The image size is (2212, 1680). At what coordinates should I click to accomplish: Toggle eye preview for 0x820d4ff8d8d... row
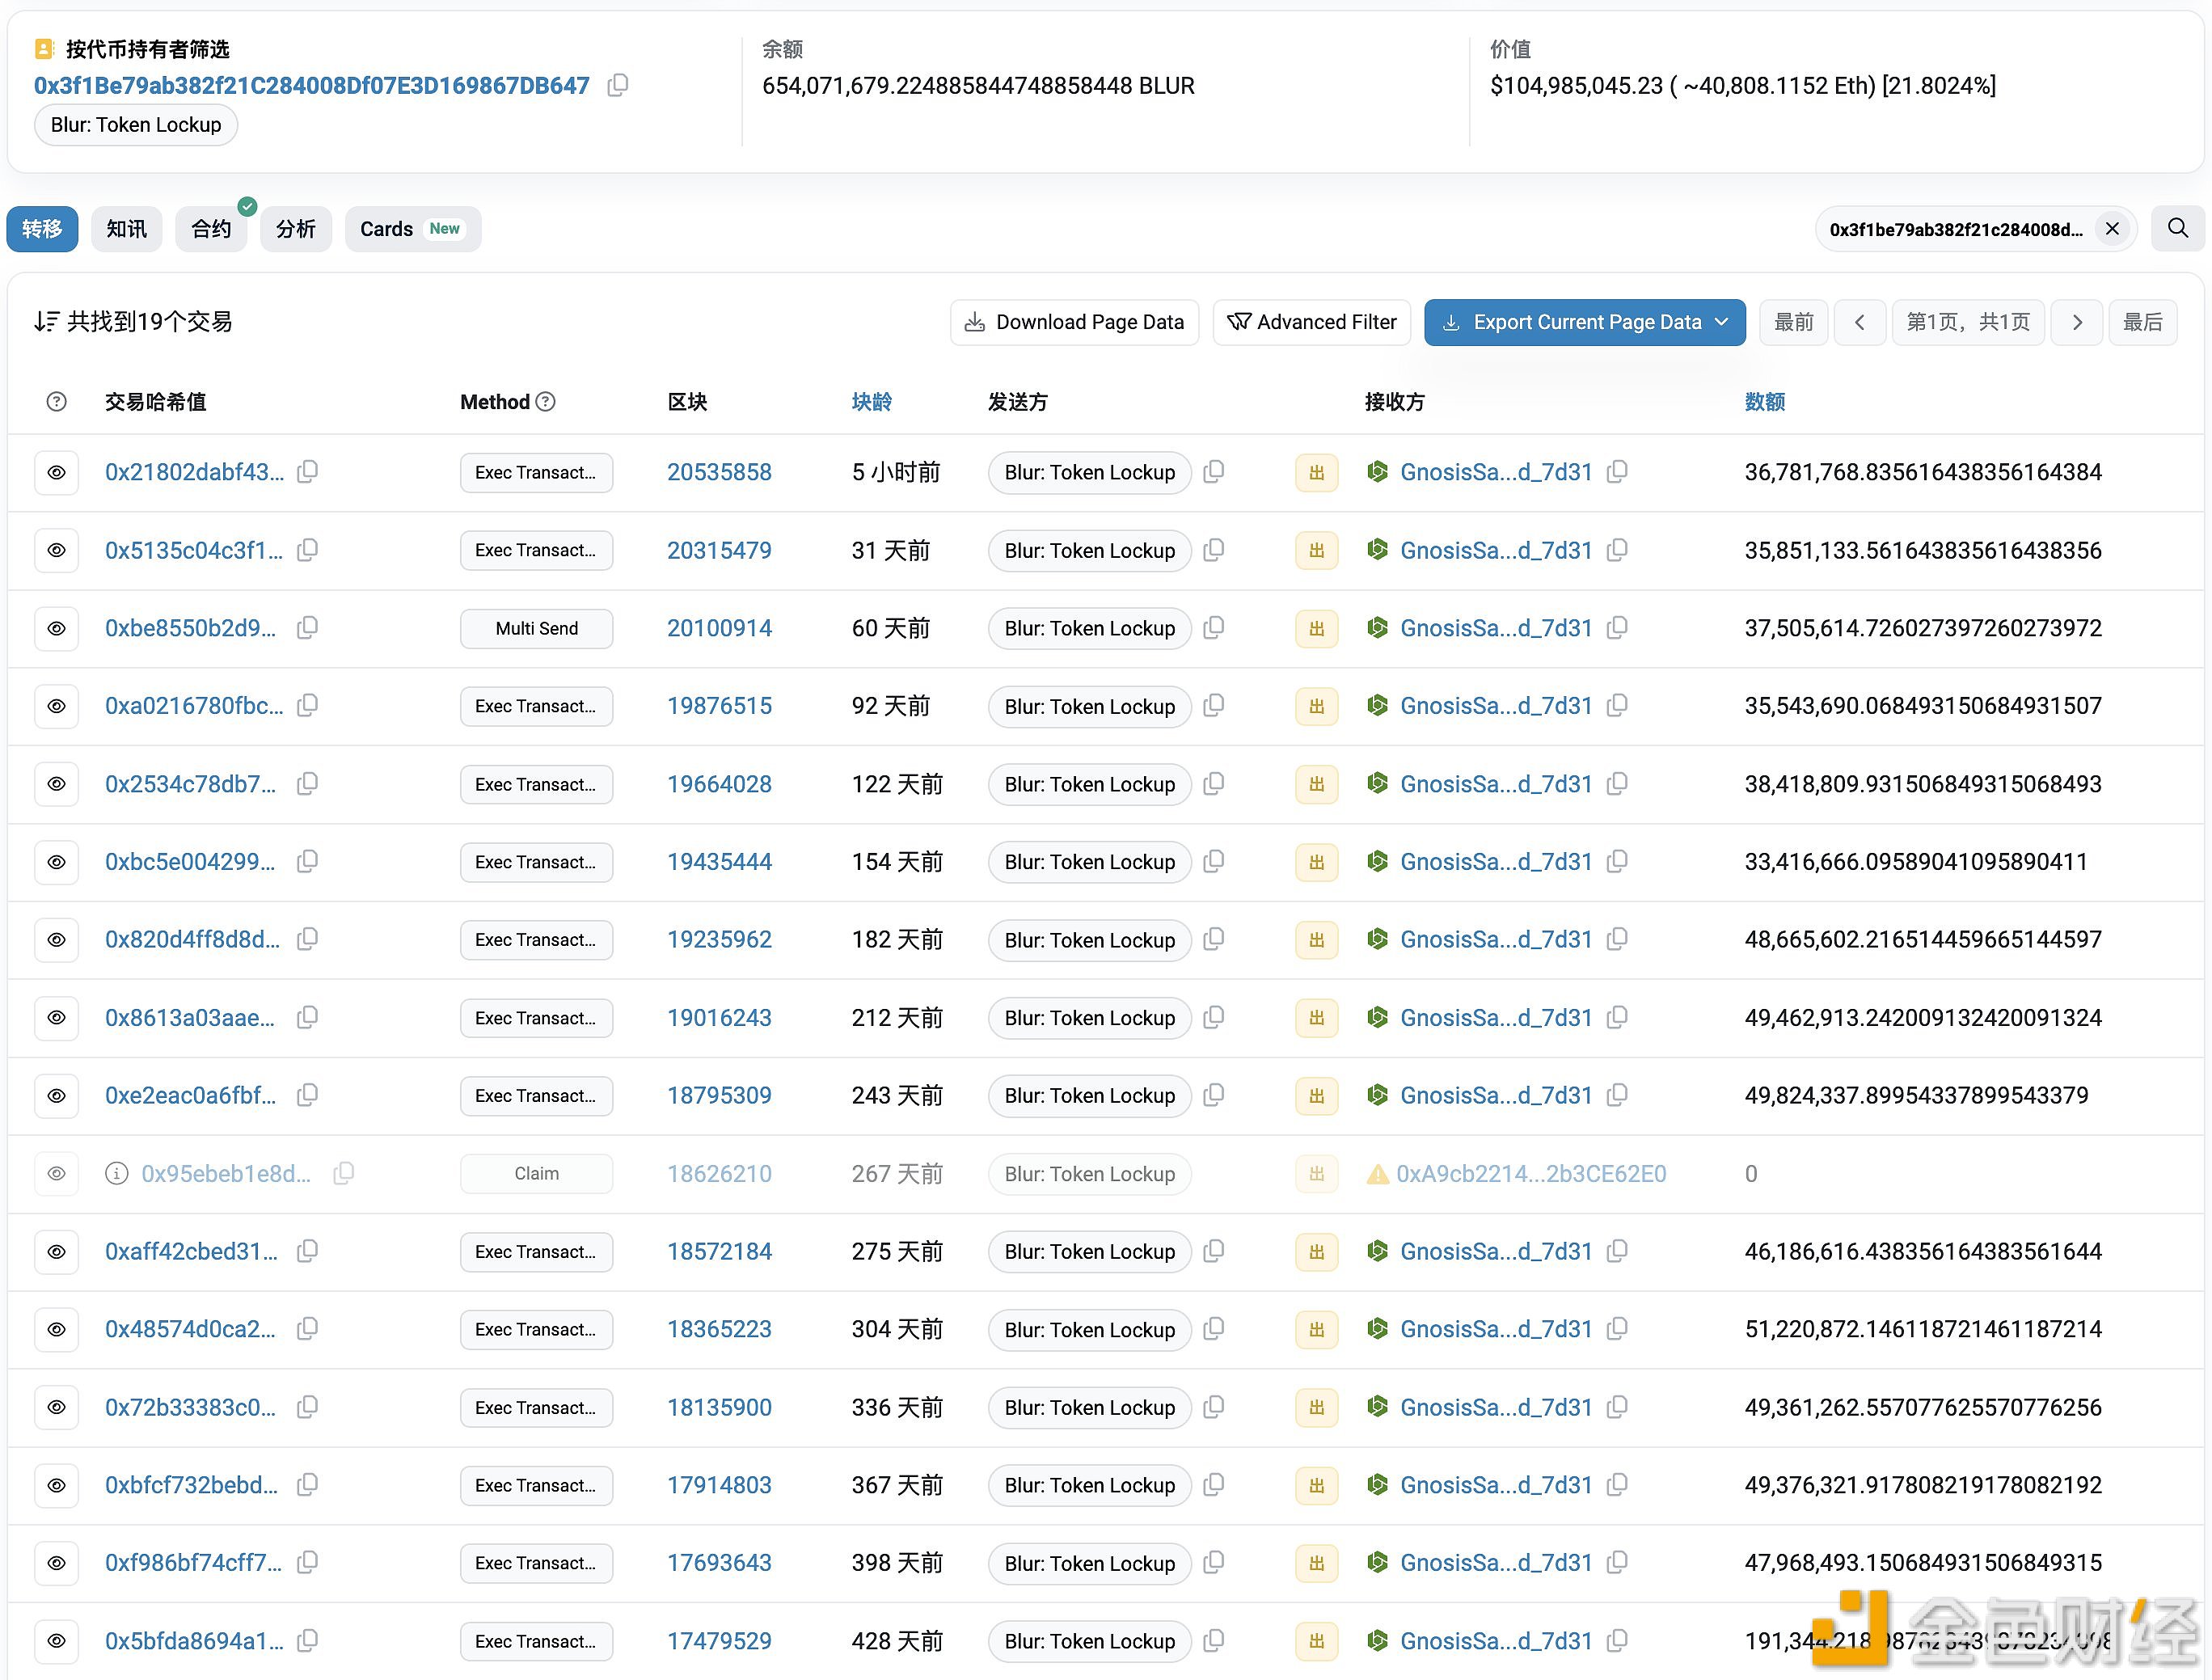(57, 940)
